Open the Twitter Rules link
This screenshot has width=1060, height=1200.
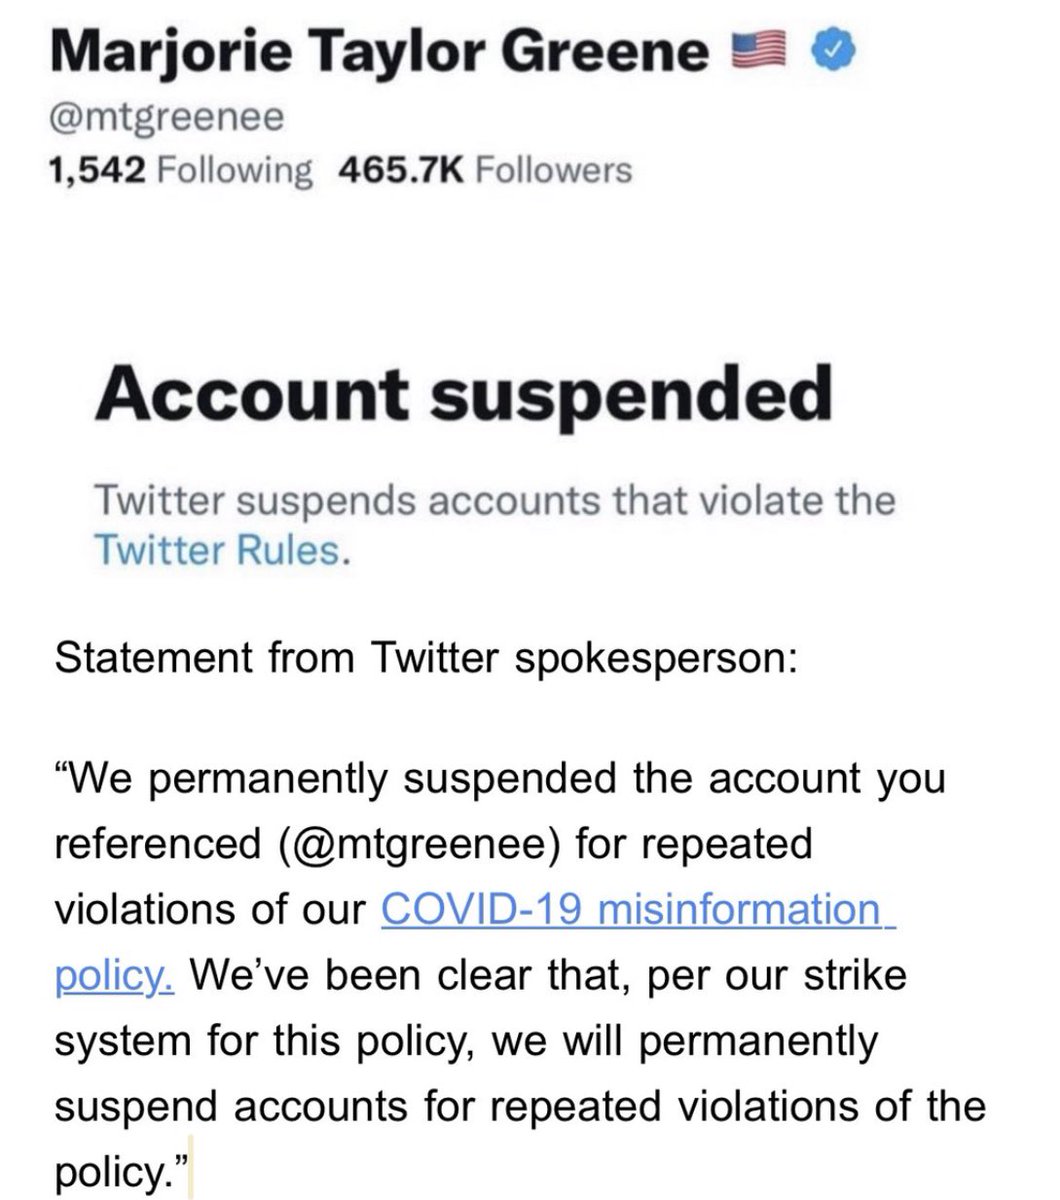pyautogui.click(x=218, y=549)
